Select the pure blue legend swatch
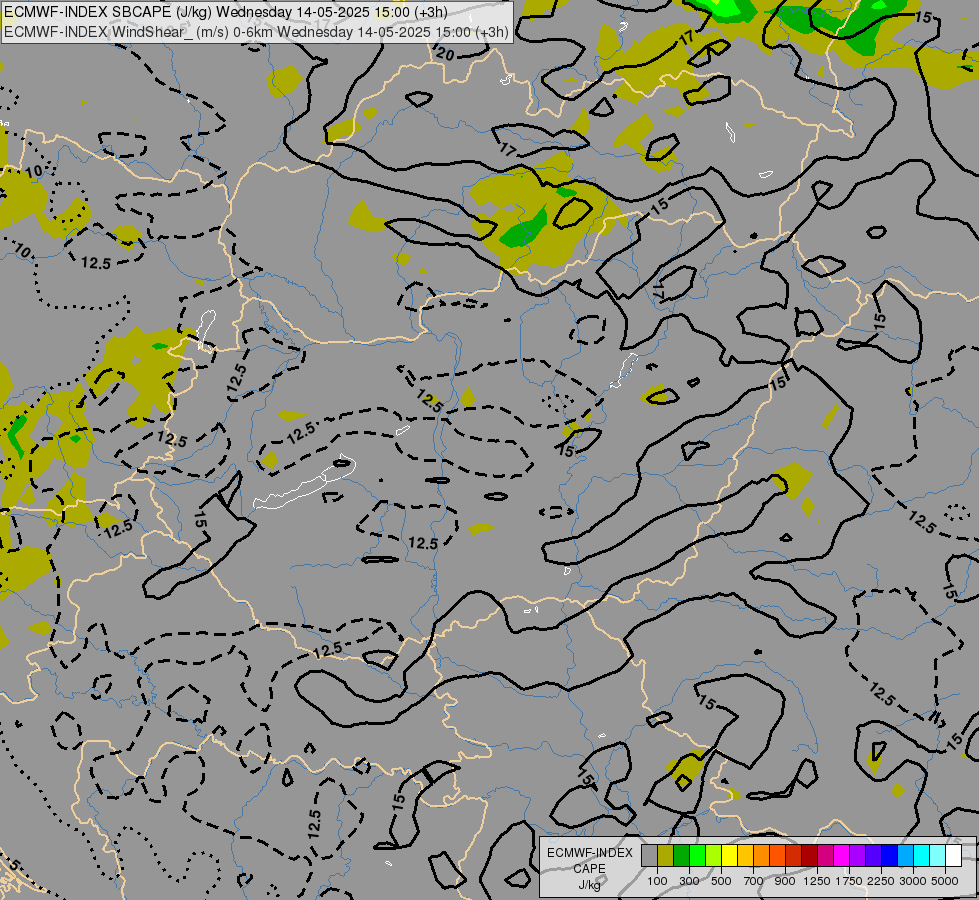This screenshot has width=979, height=900. 890,856
